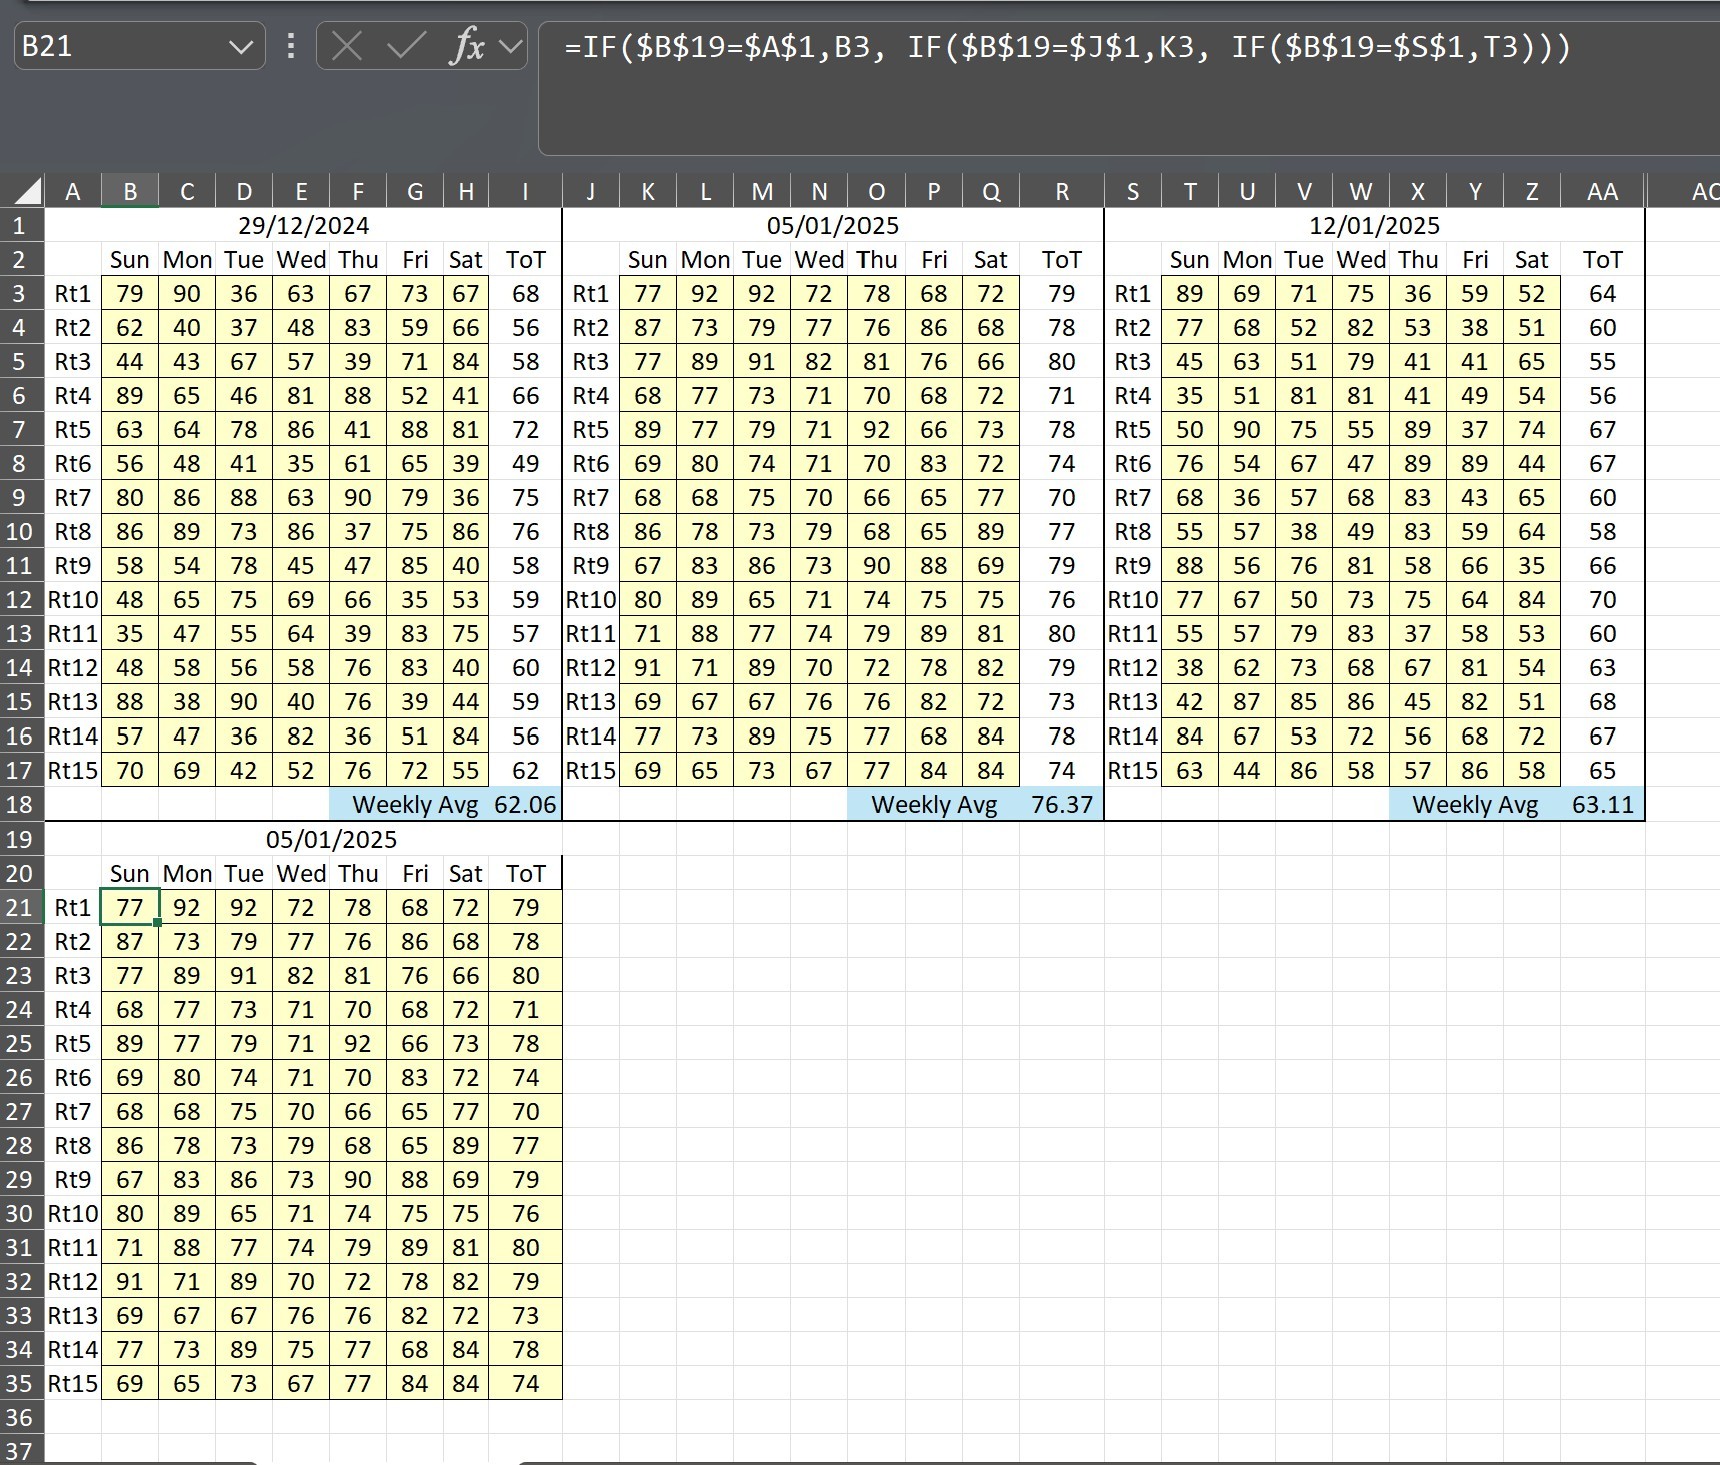1720x1465 pixels.
Task: Click the 12/01/2025 date cell
Action: 1374,225
